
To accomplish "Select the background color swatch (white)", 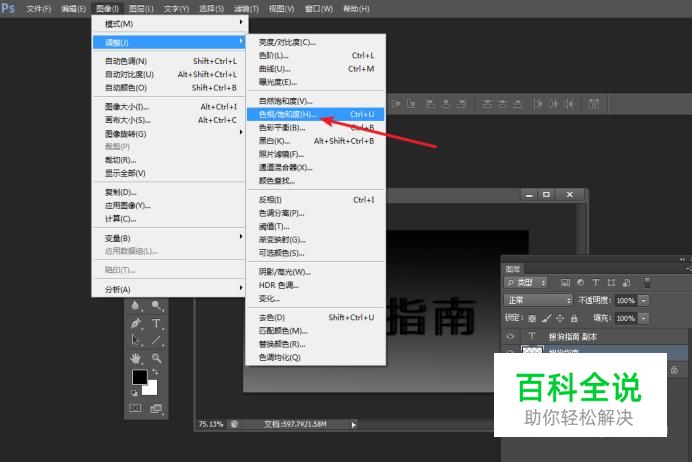I will [x=151, y=389].
